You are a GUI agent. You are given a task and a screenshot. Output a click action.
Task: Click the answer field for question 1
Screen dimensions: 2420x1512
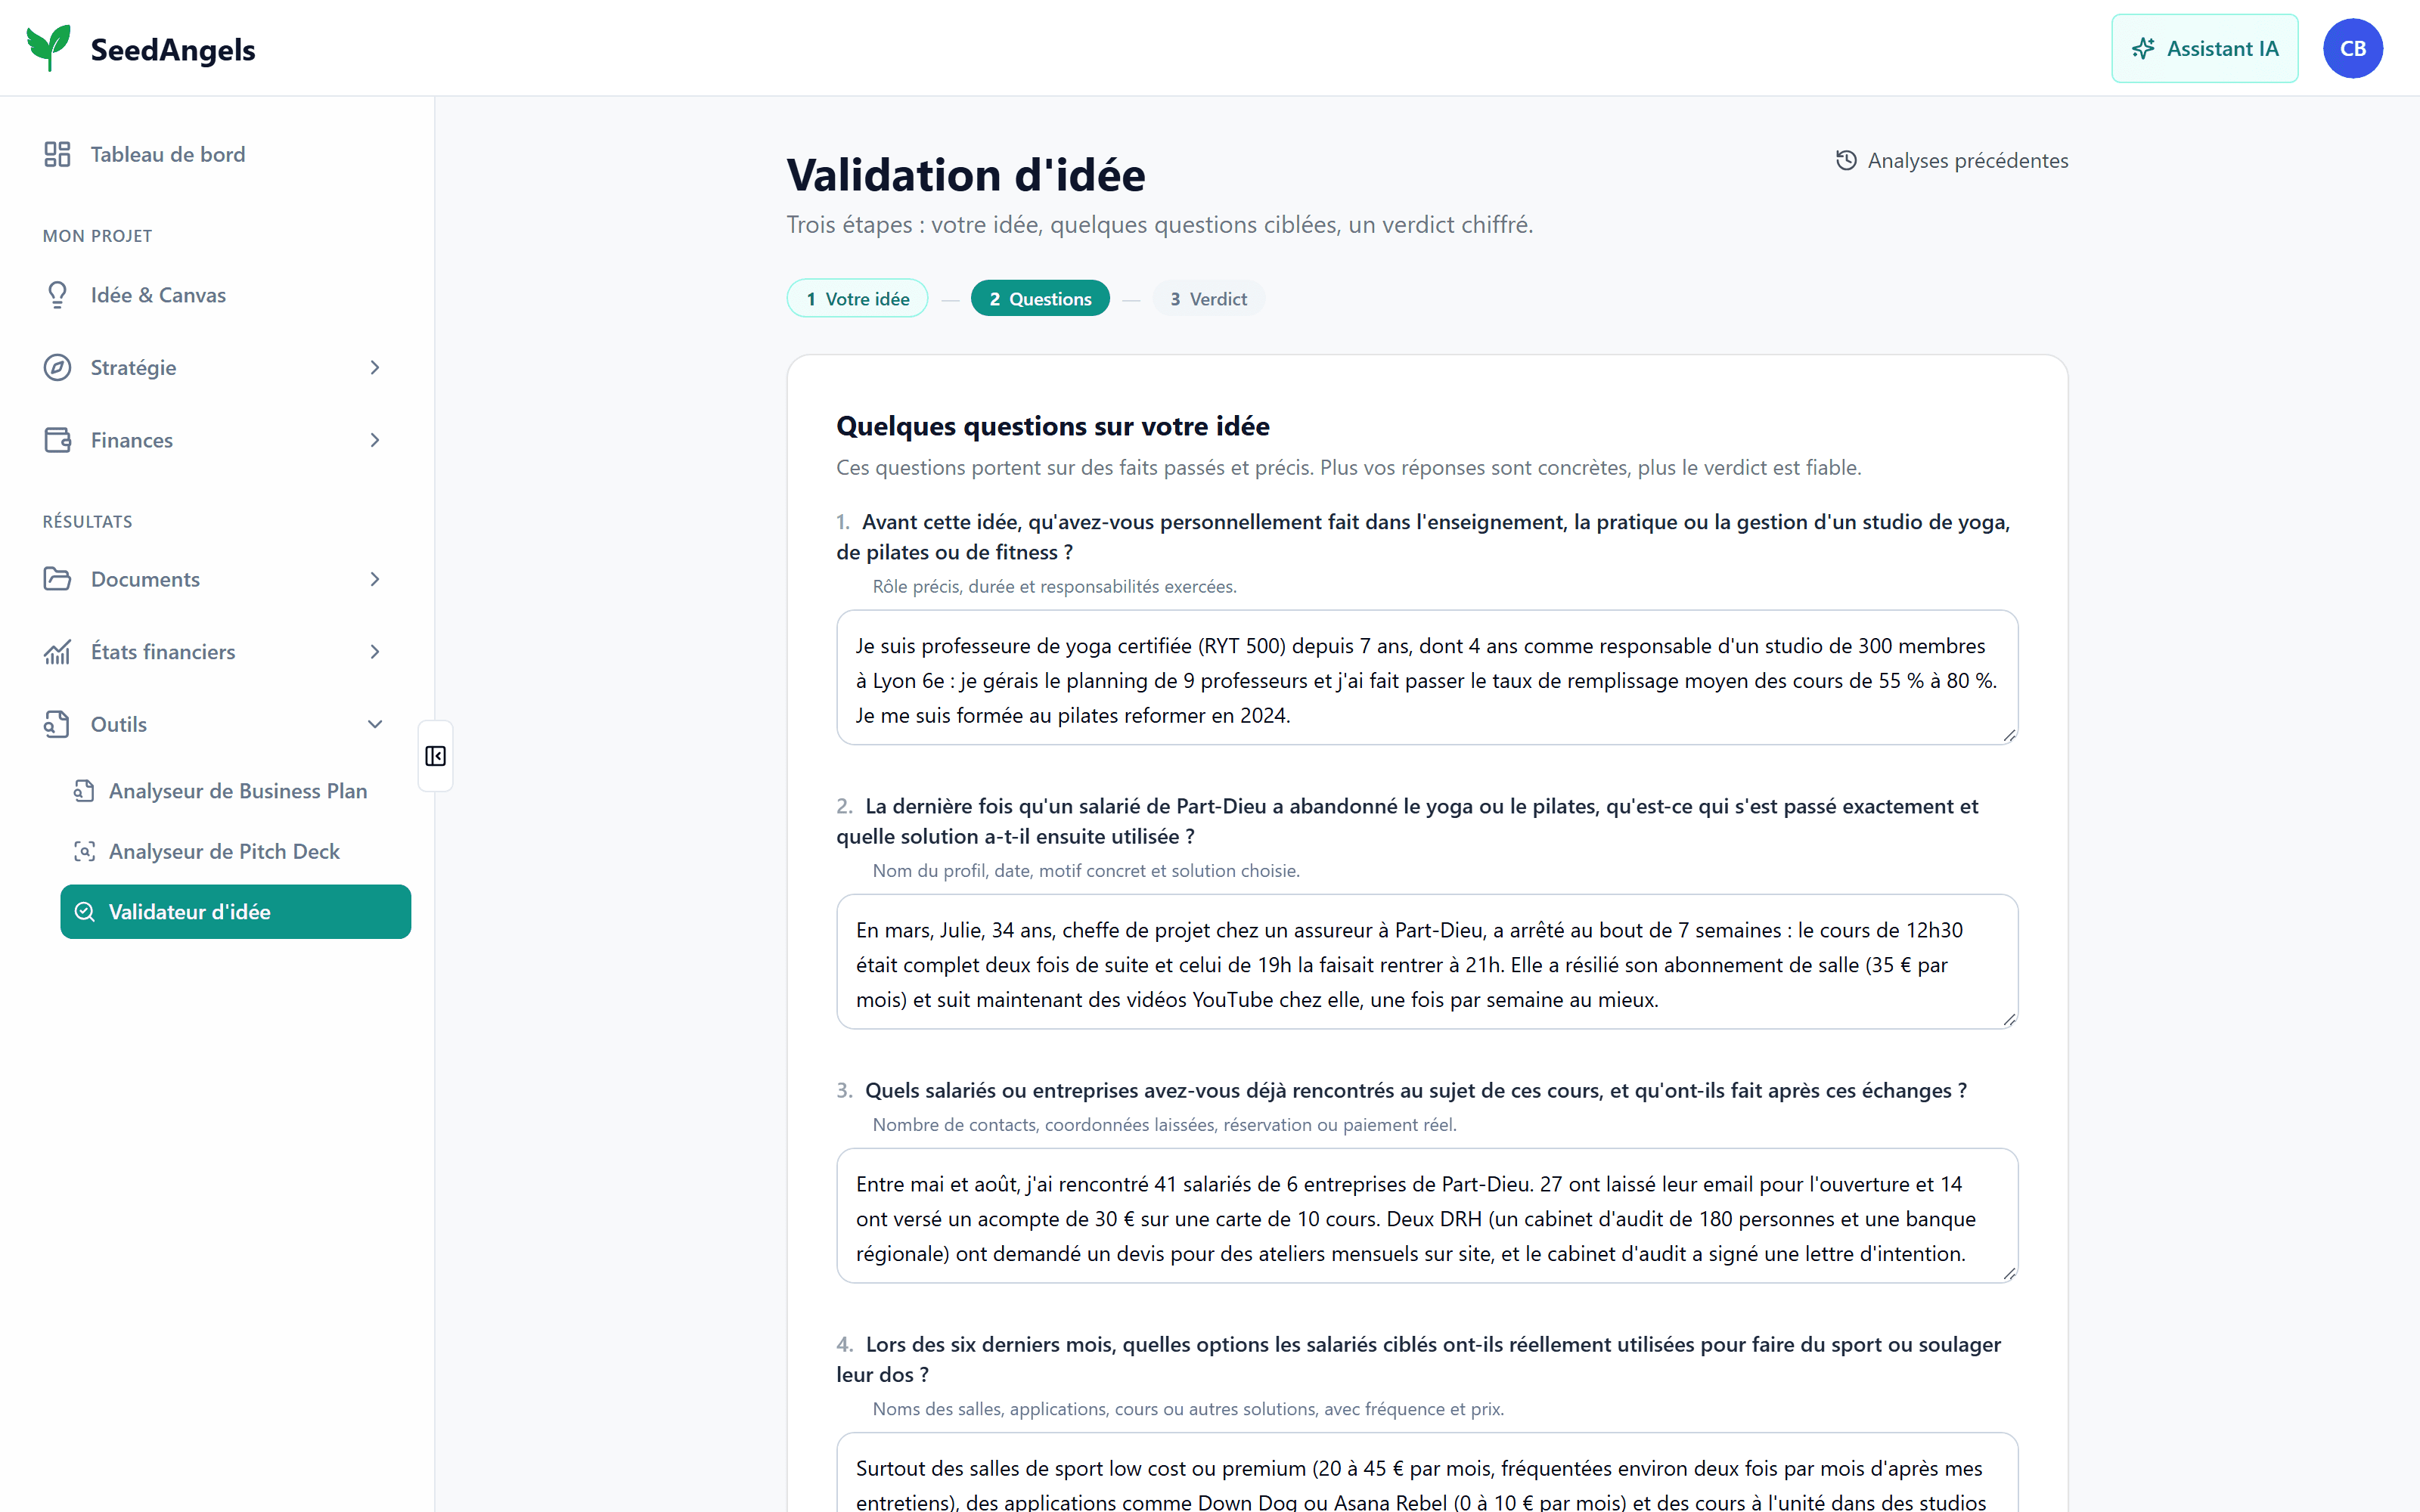click(1427, 678)
